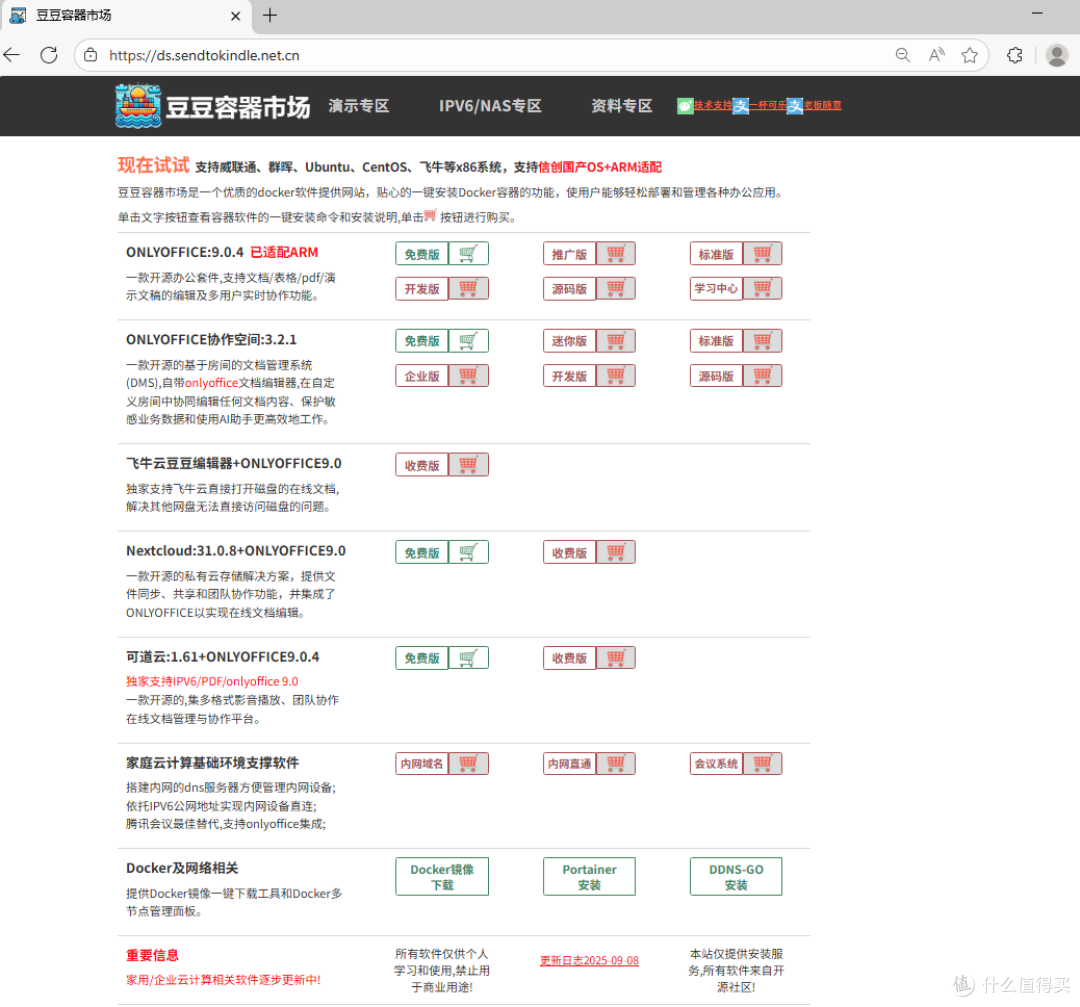Click the 家庭云计算基础环境支撑软件 title
The width and height of the screenshot is (1080, 1007).
click(x=212, y=762)
